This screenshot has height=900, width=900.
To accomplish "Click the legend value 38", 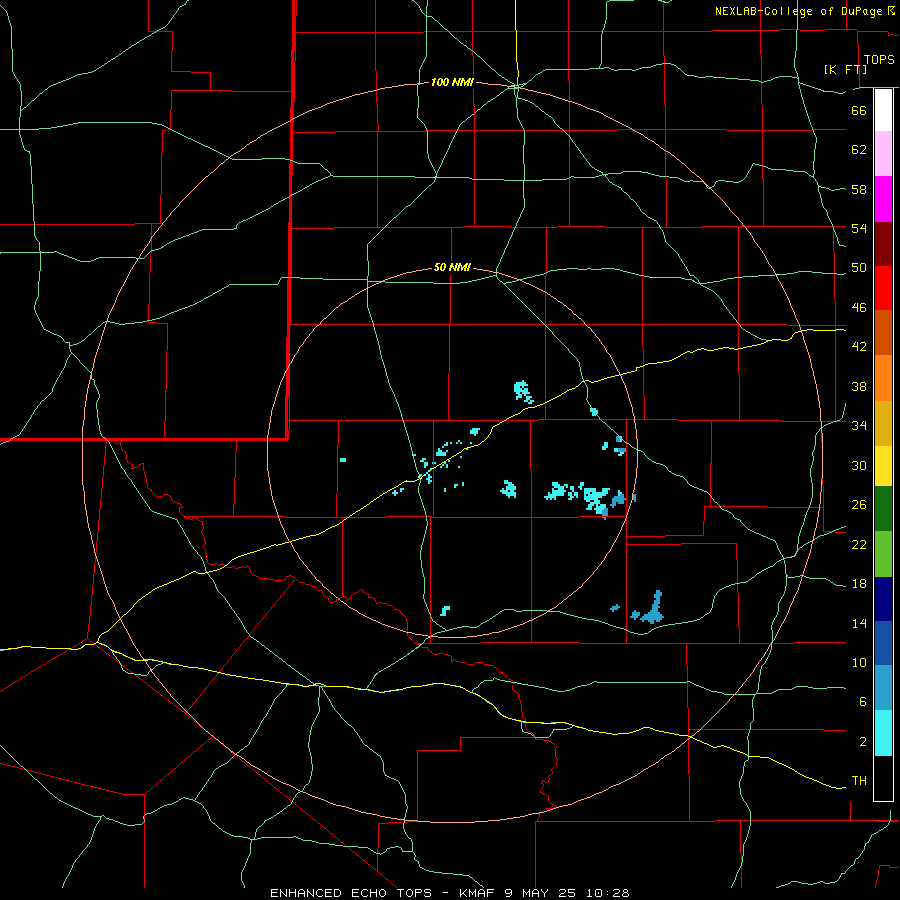I will [859, 386].
